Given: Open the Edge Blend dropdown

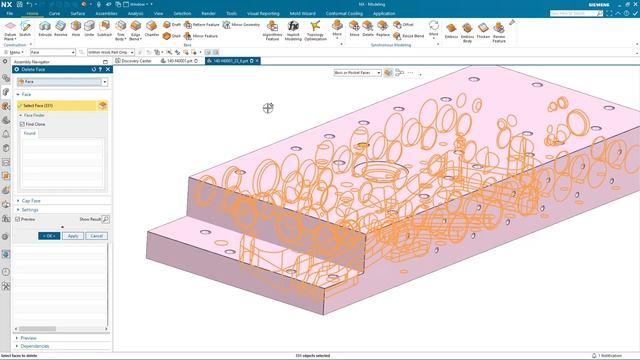Looking at the screenshot, I should pos(135,37).
